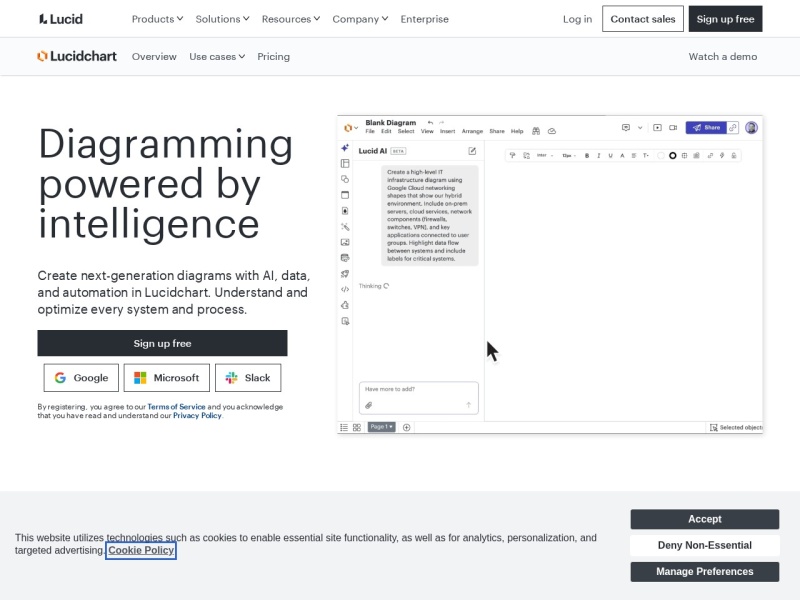Toggle Bold in demo formatting toolbar

pos(587,156)
